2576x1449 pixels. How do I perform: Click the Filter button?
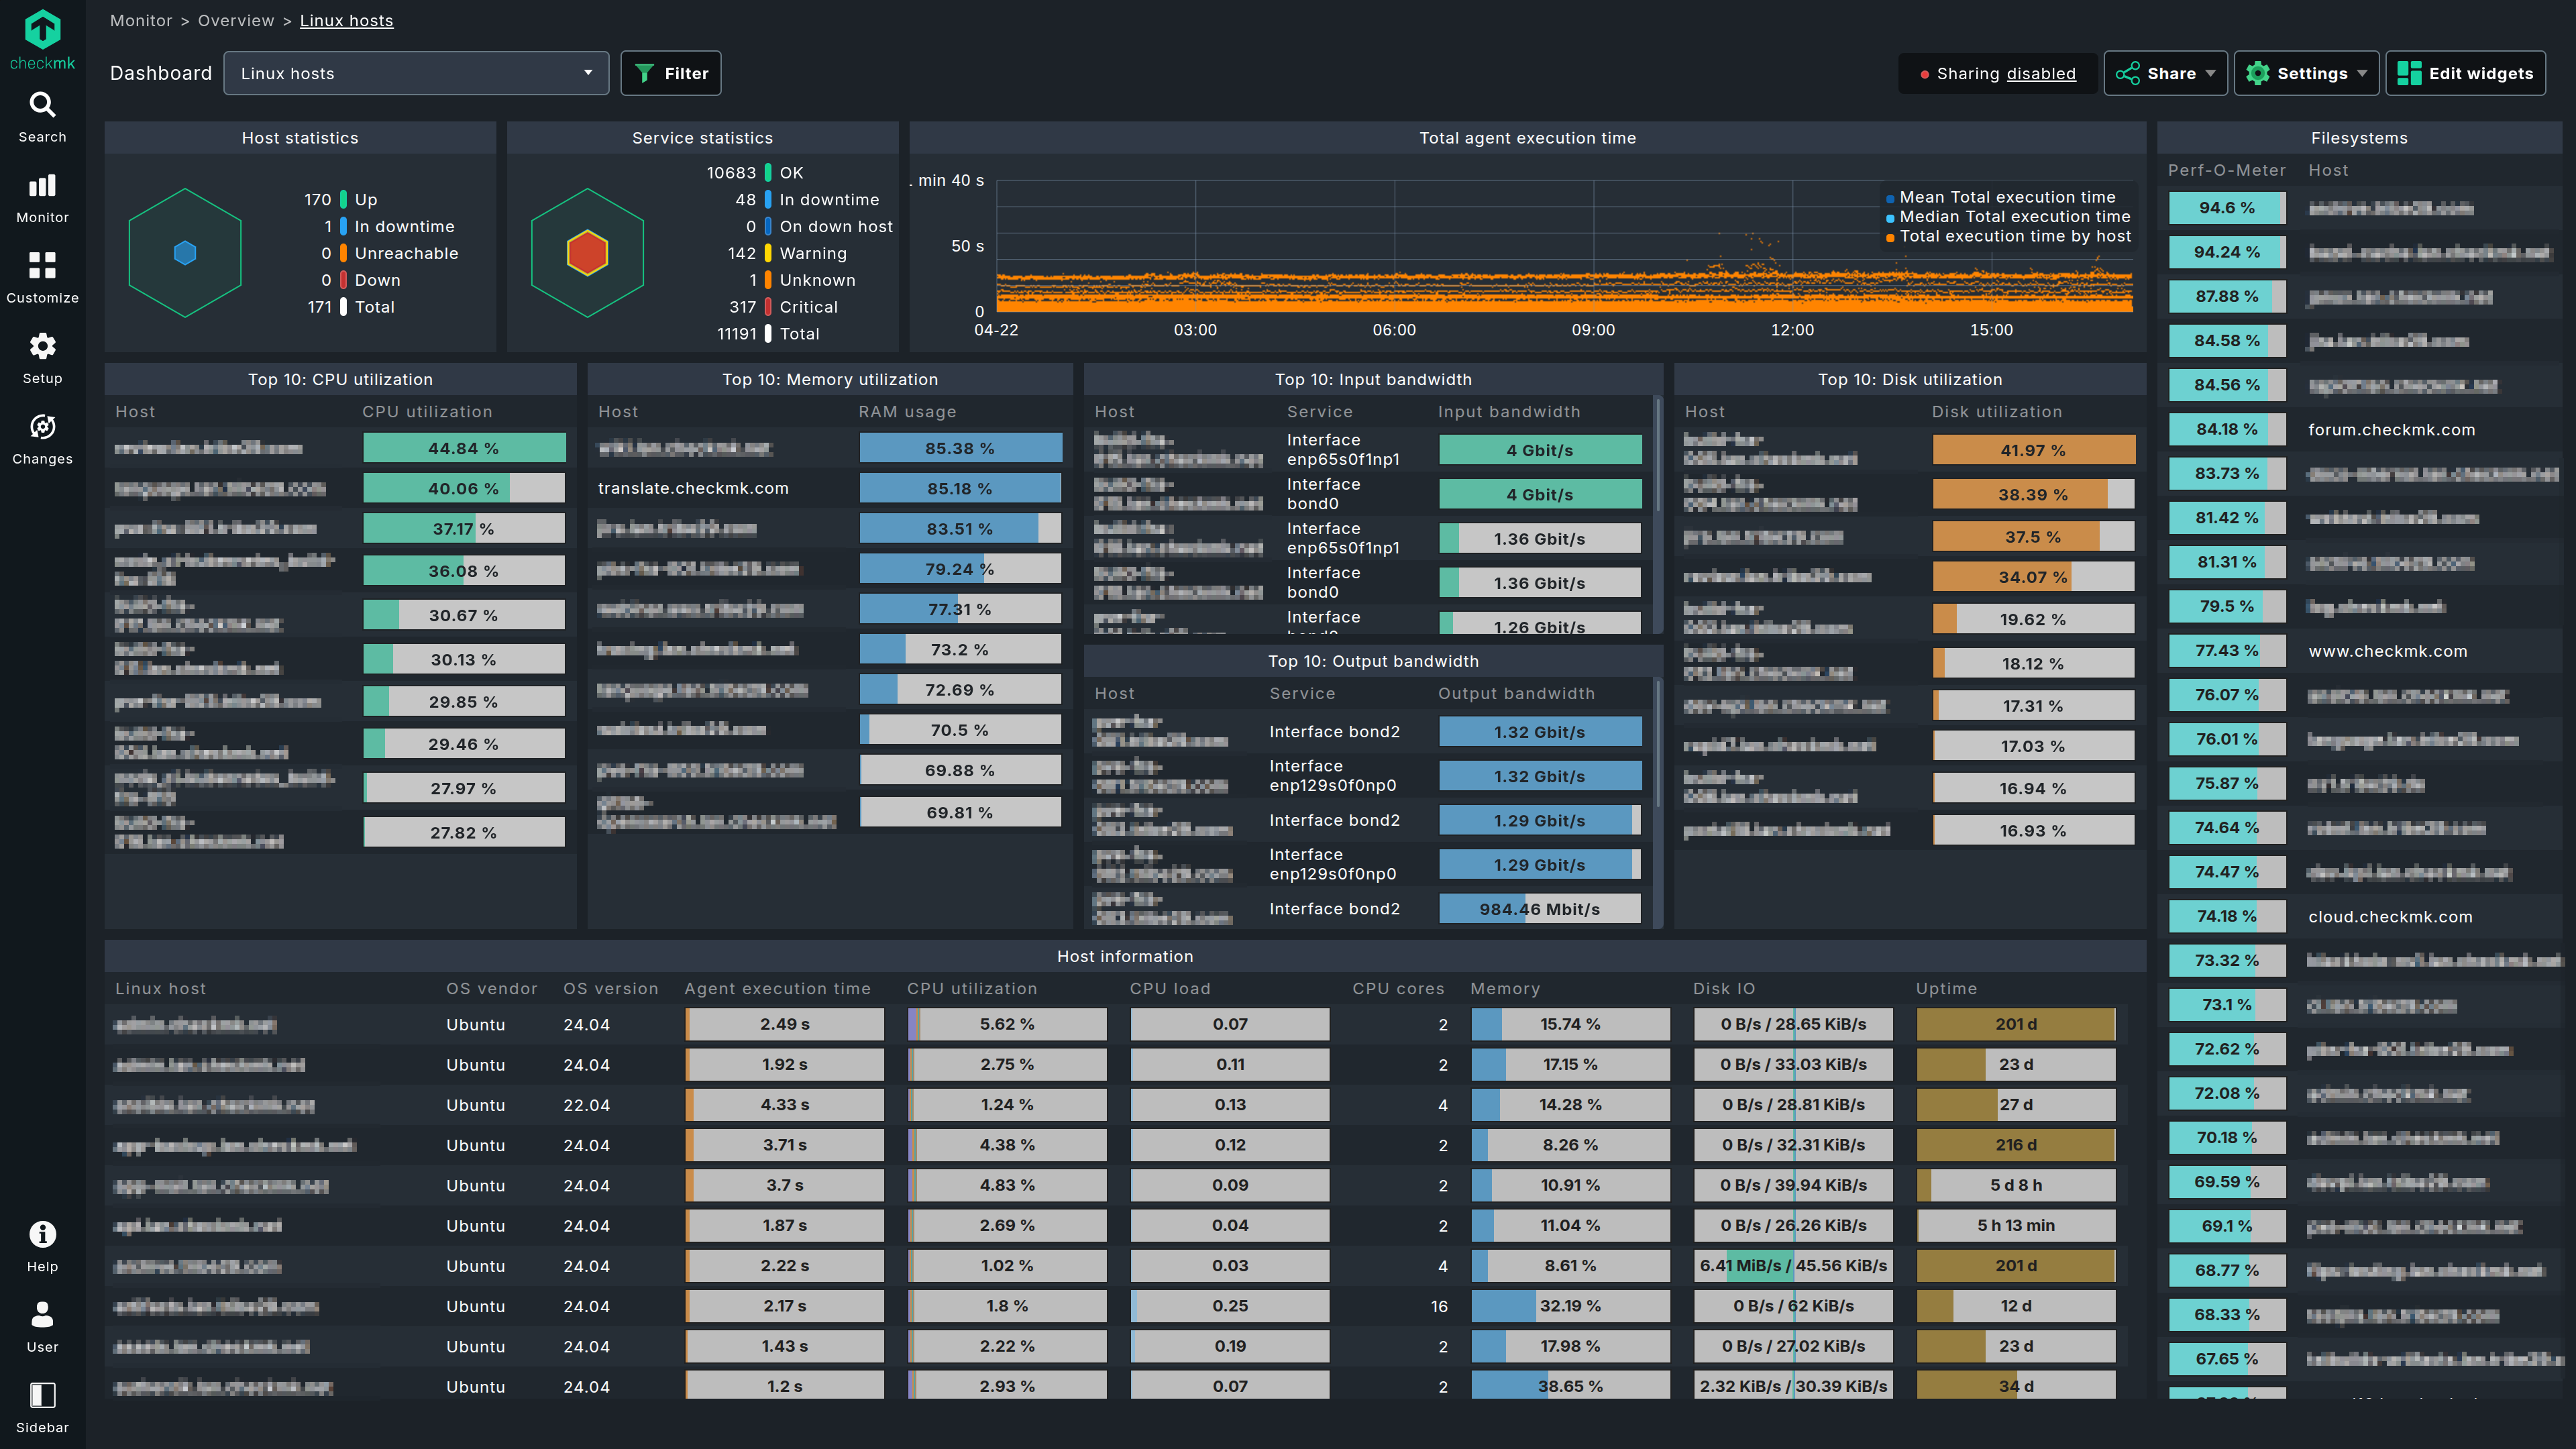coord(671,73)
